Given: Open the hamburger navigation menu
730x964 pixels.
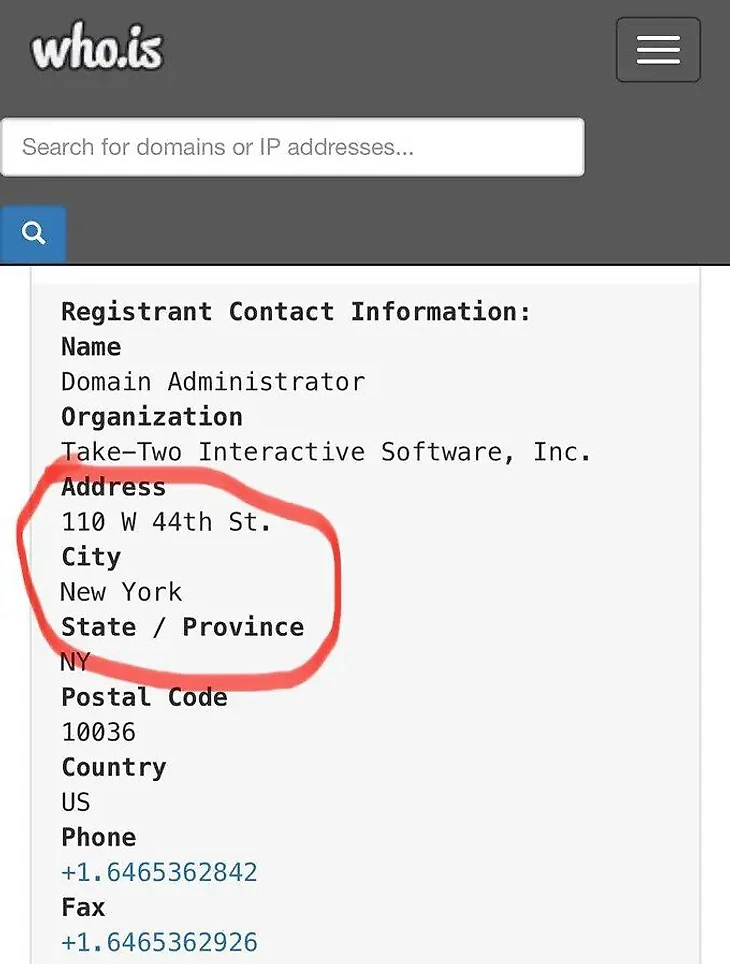Looking at the screenshot, I should click(657, 50).
